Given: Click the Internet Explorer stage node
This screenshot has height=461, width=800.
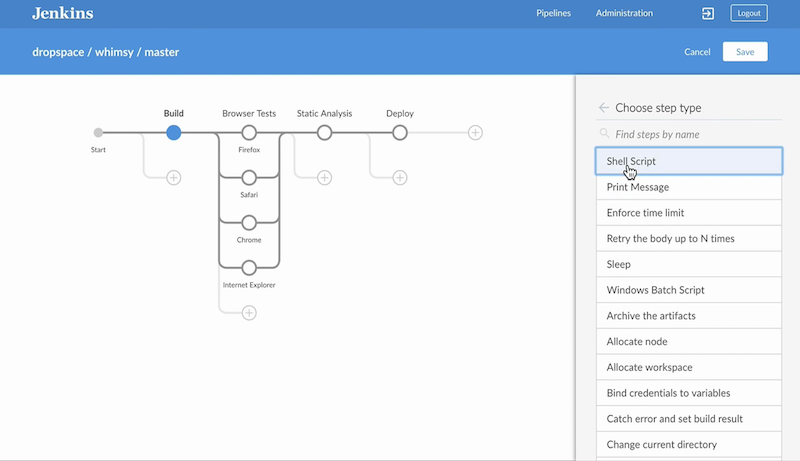Looking at the screenshot, I should (249, 267).
